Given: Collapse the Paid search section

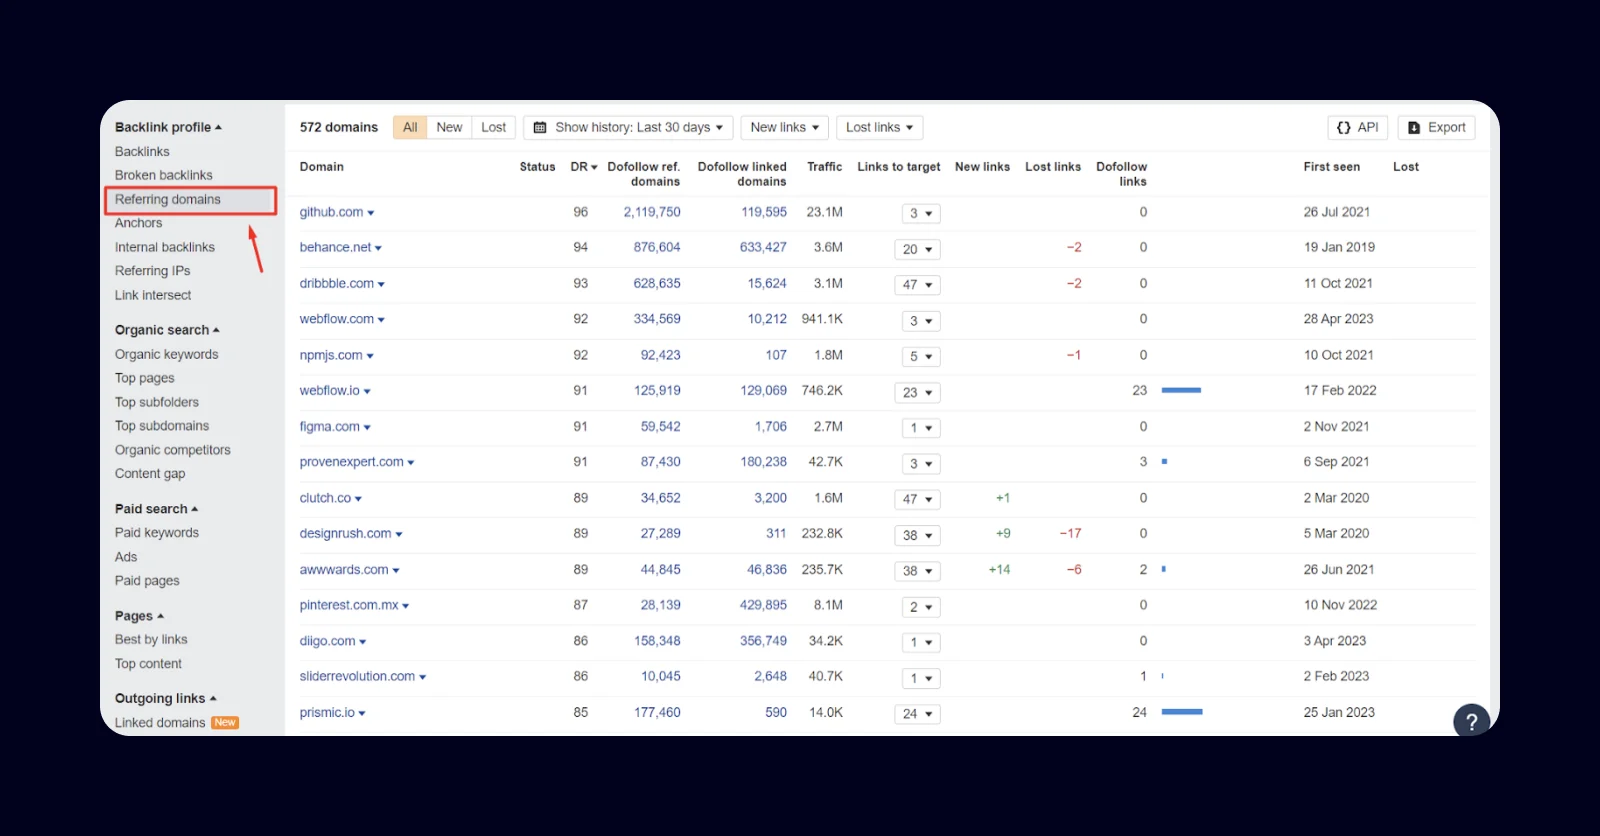Looking at the screenshot, I should tap(156, 509).
